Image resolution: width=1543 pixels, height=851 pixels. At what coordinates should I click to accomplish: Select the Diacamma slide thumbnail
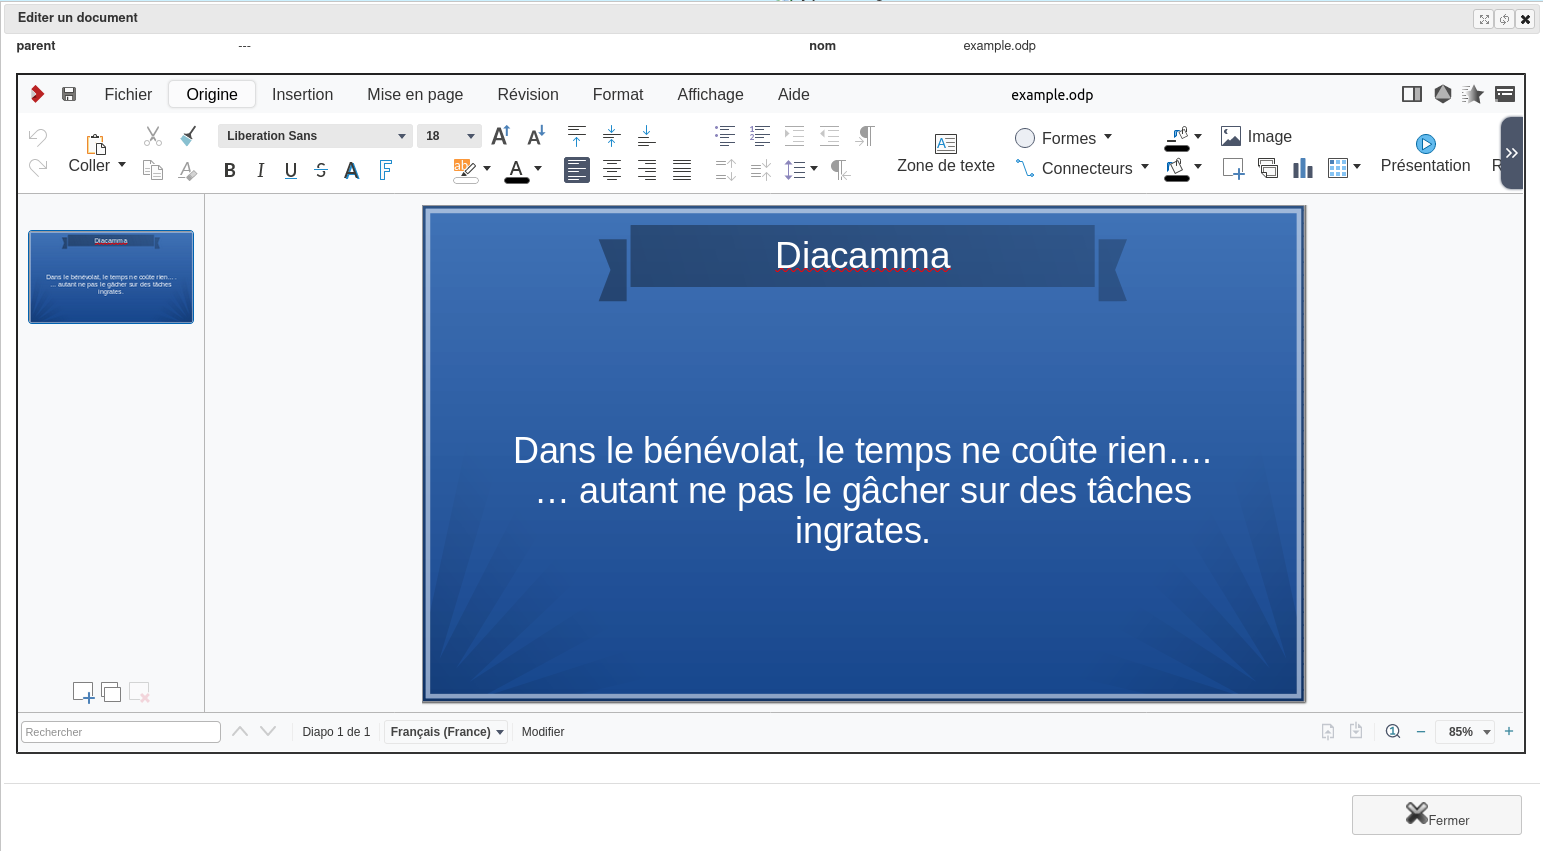click(x=111, y=277)
